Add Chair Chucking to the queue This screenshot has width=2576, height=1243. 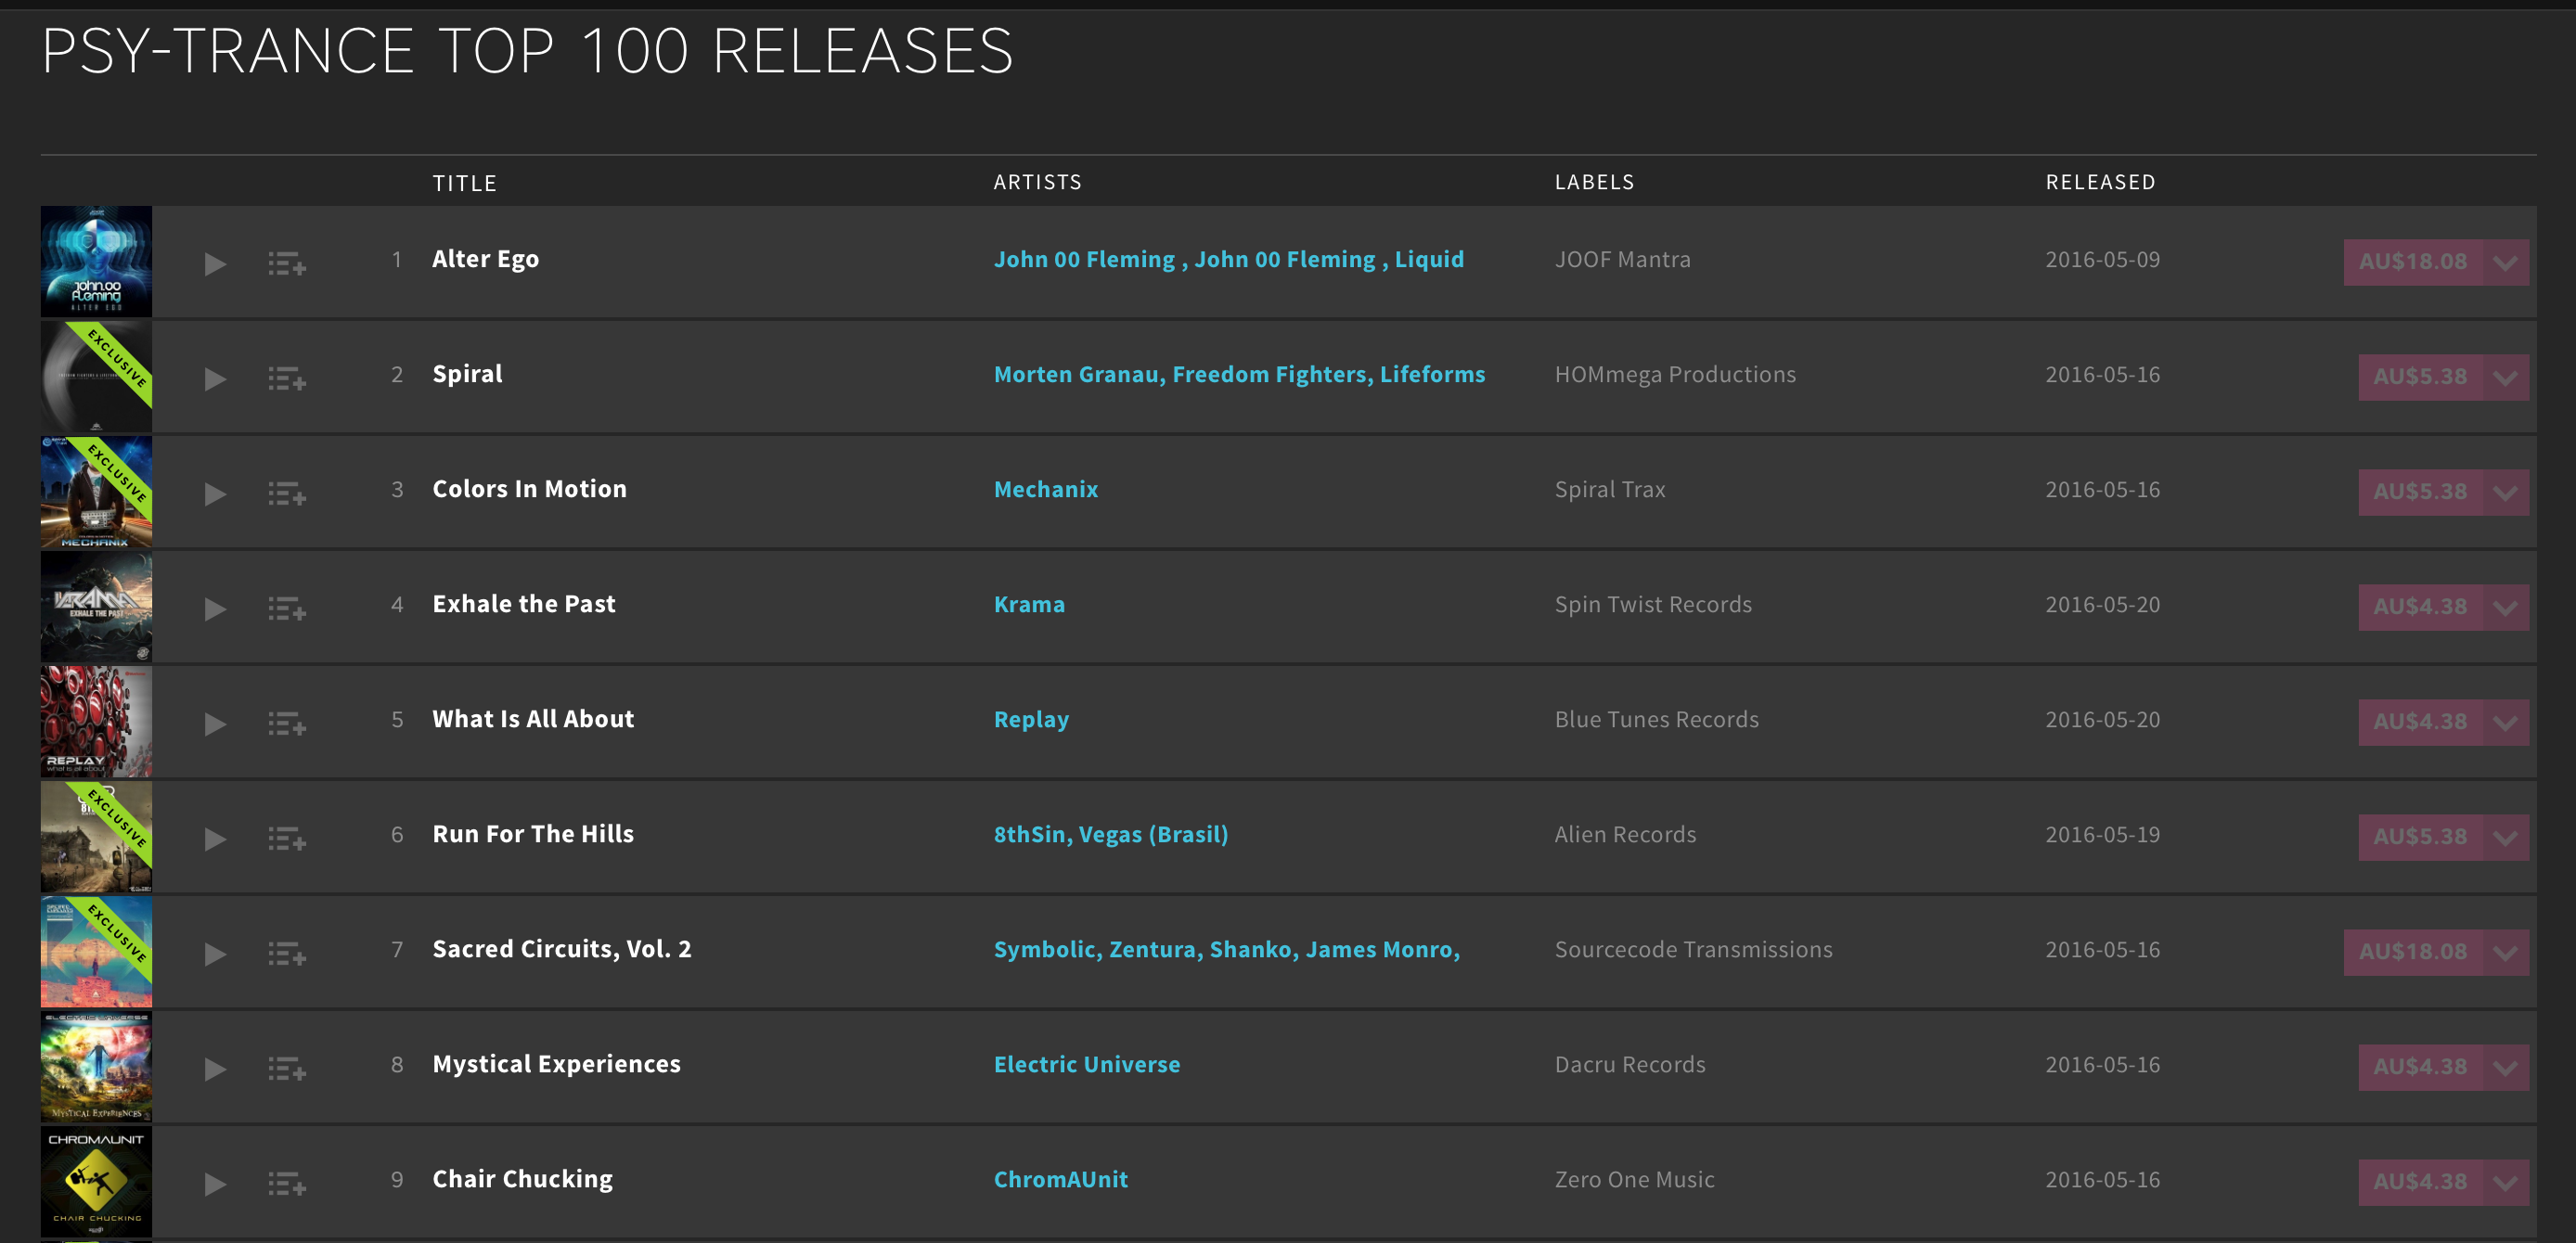[x=287, y=1184]
